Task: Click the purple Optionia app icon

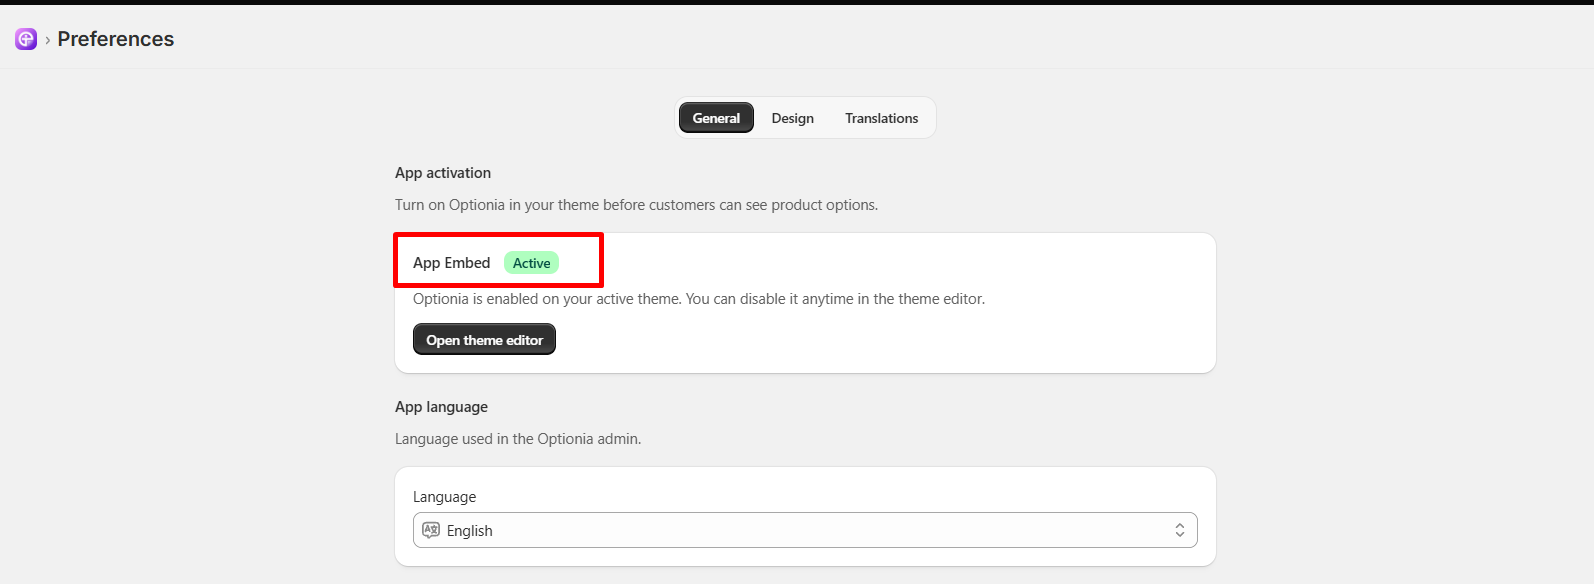Action: coord(26,39)
